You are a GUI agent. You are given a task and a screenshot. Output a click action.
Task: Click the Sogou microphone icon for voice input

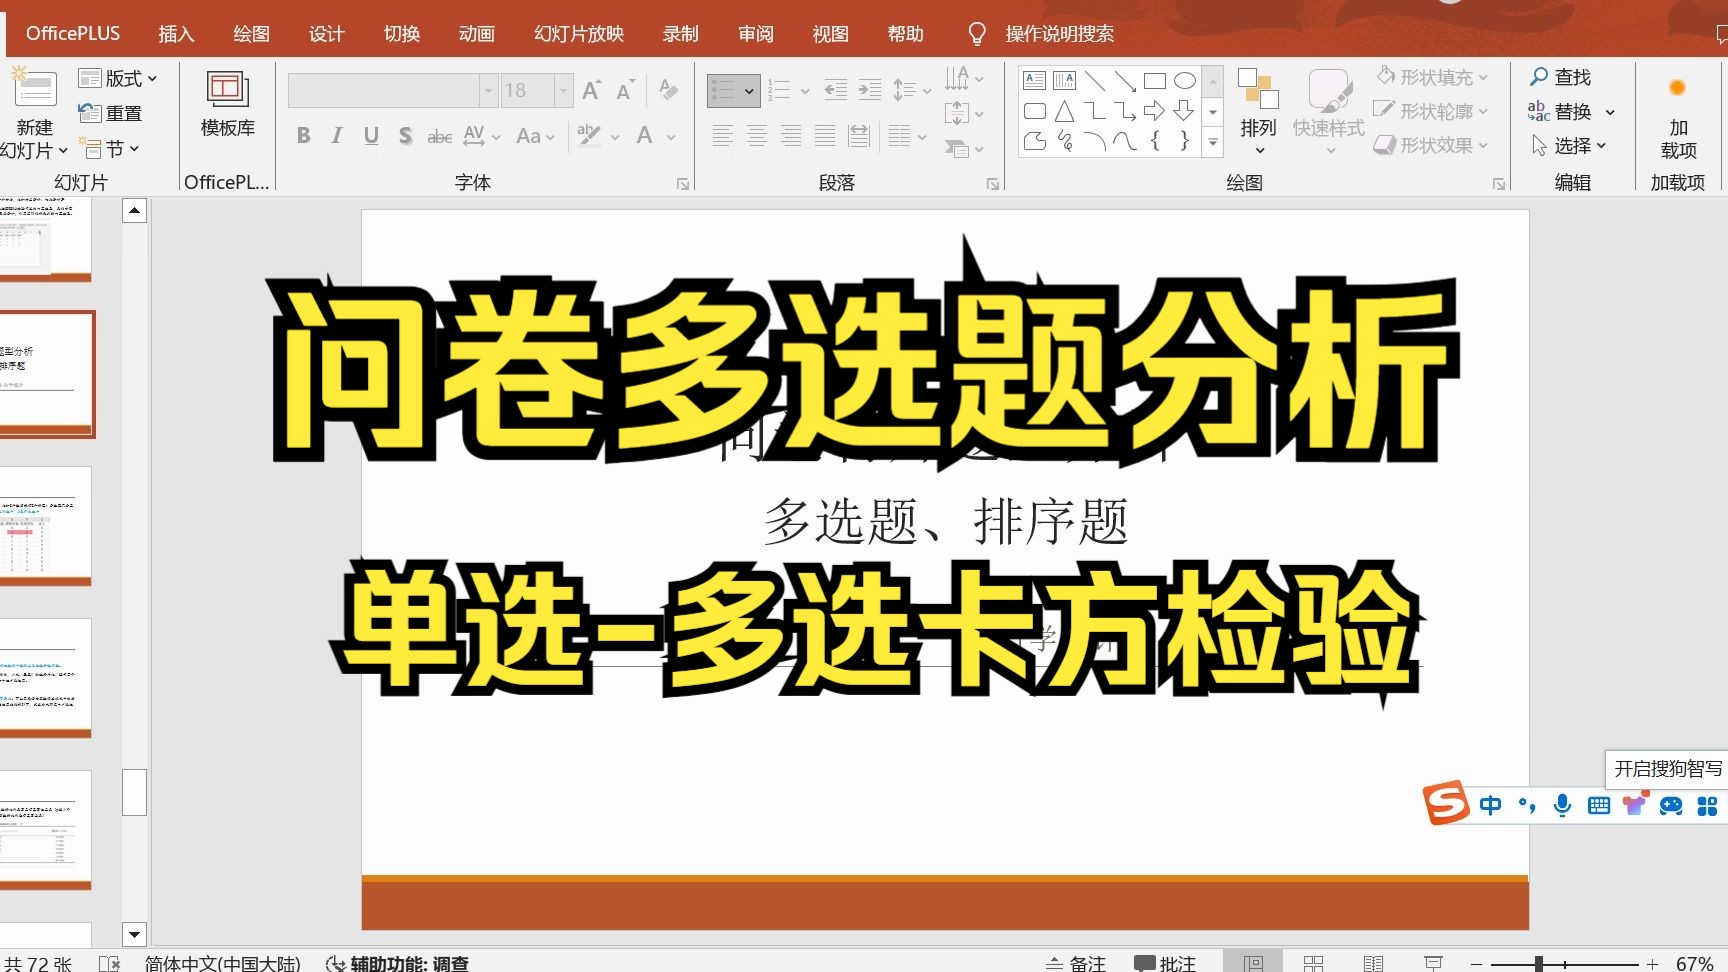[1563, 805]
